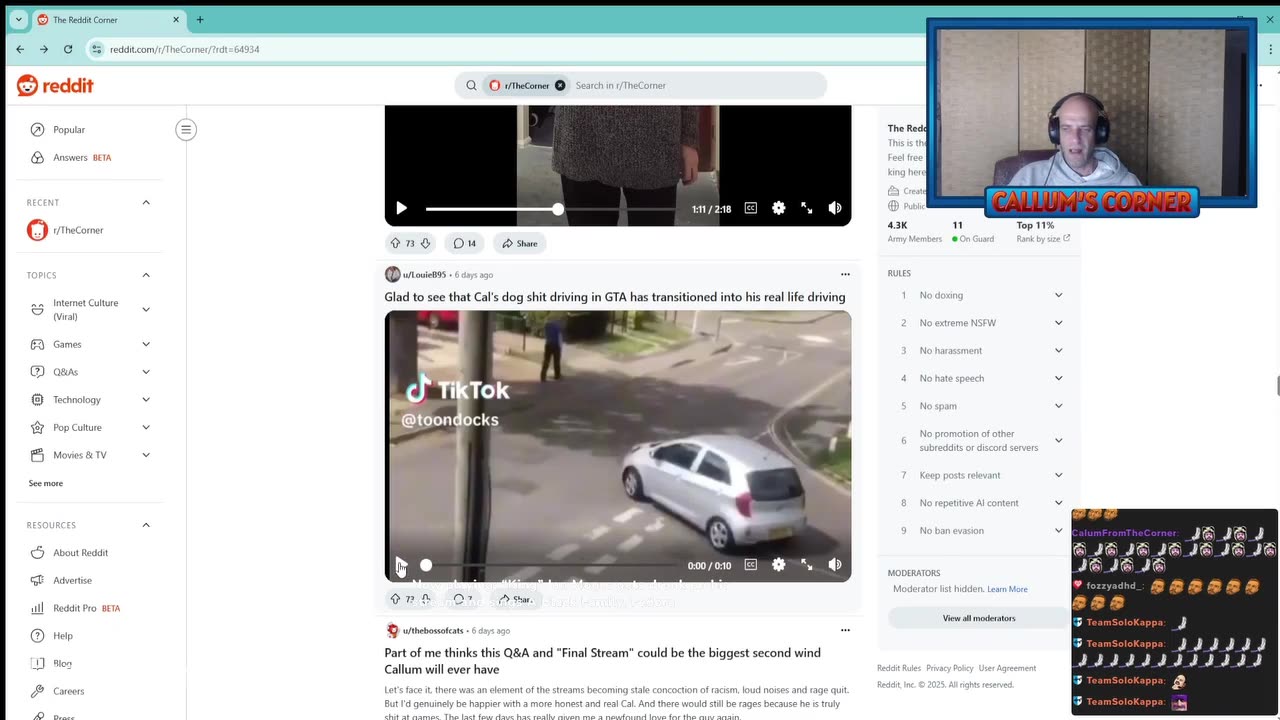The height and width of the screenshot is (720, 1280).
Task: Open the Popular feed in sidebar
Action: 69,129
